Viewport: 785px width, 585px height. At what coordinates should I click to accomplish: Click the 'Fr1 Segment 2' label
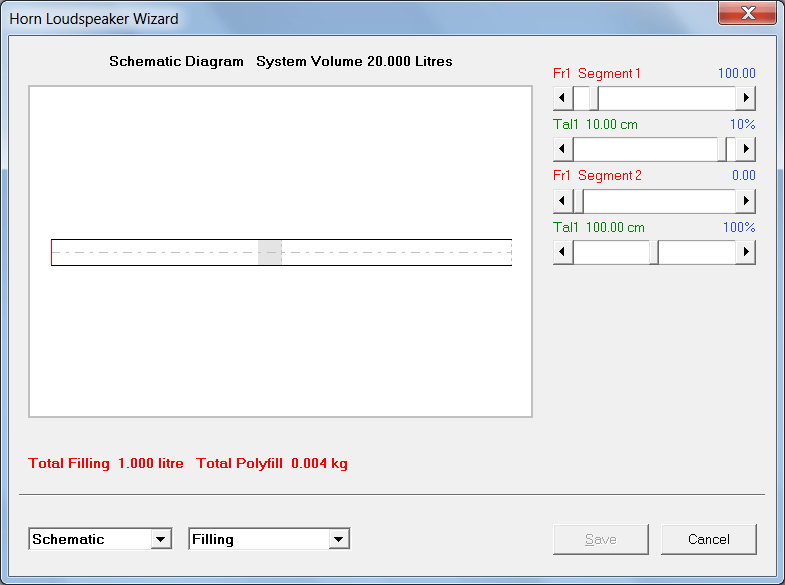[x=597, y=175]
